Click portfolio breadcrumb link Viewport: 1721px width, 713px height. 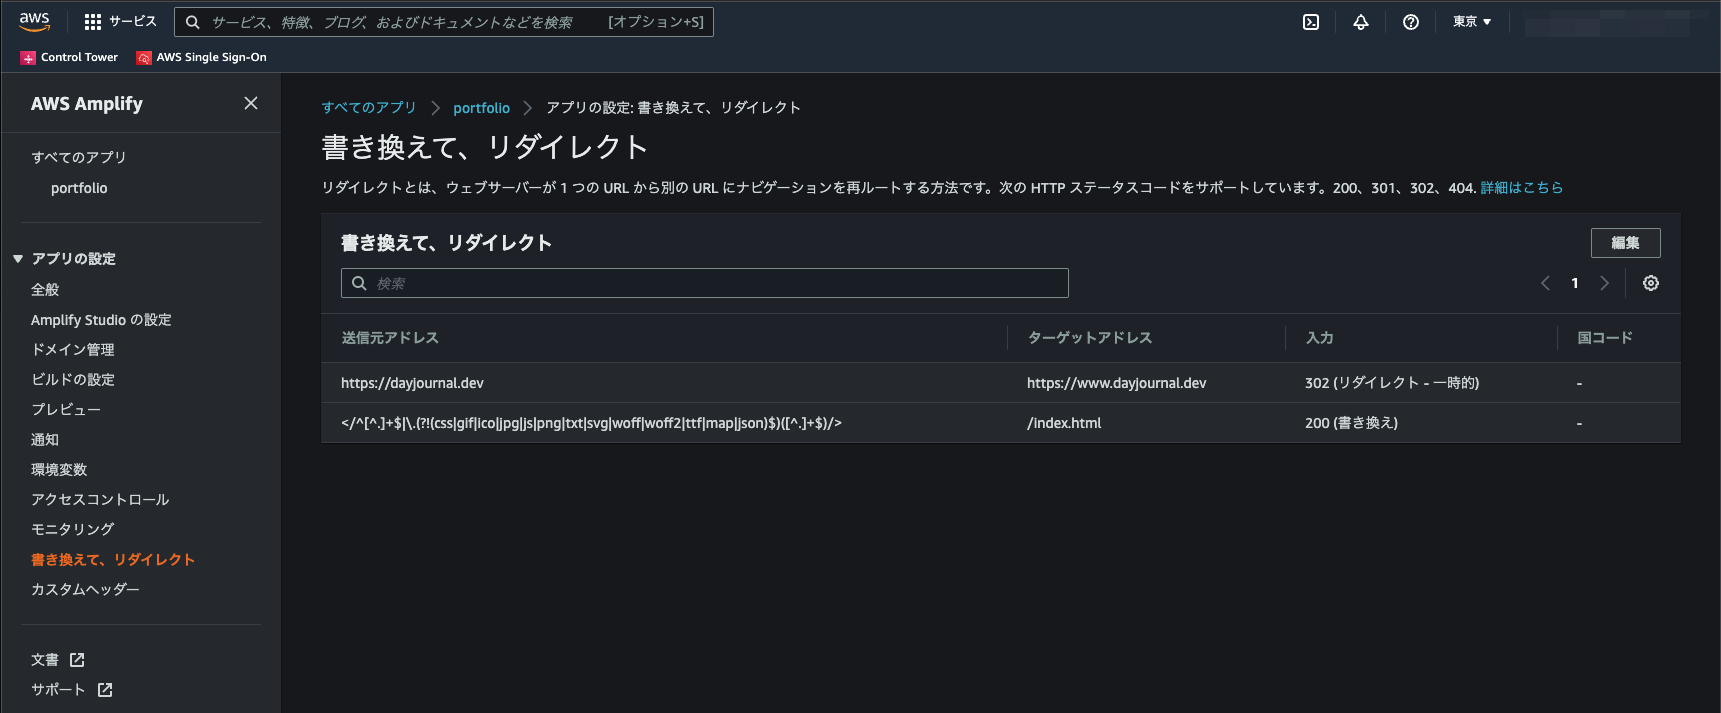[x=481, y=107]
